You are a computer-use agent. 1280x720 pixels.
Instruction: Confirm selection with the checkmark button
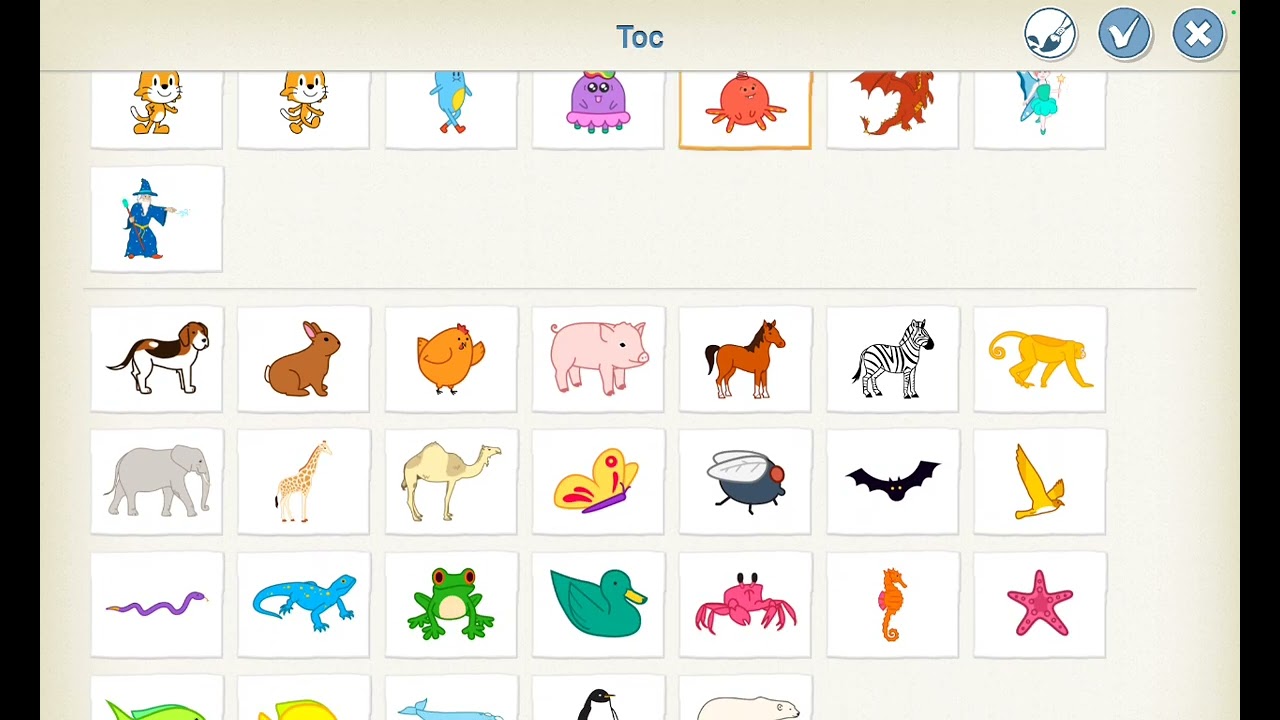1124,35
